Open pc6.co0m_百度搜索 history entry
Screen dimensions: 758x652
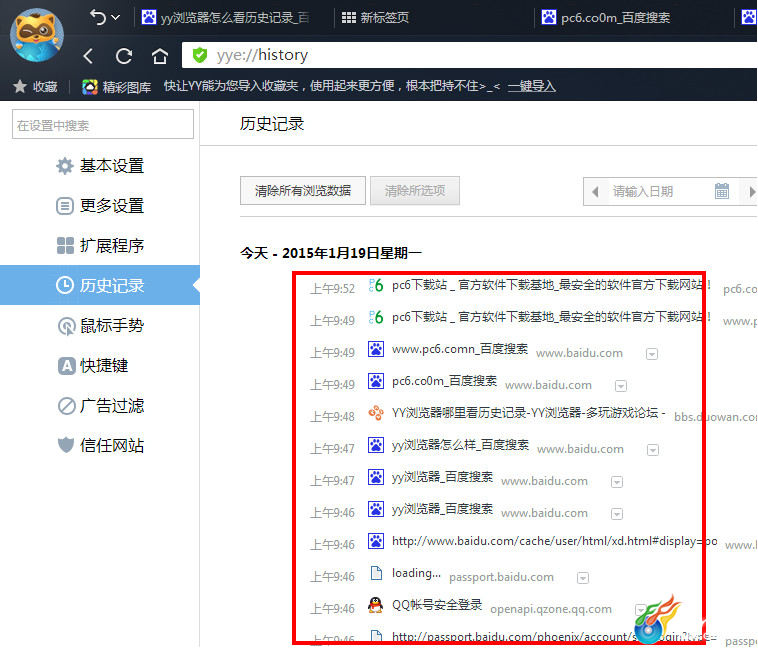pos(444,381)
